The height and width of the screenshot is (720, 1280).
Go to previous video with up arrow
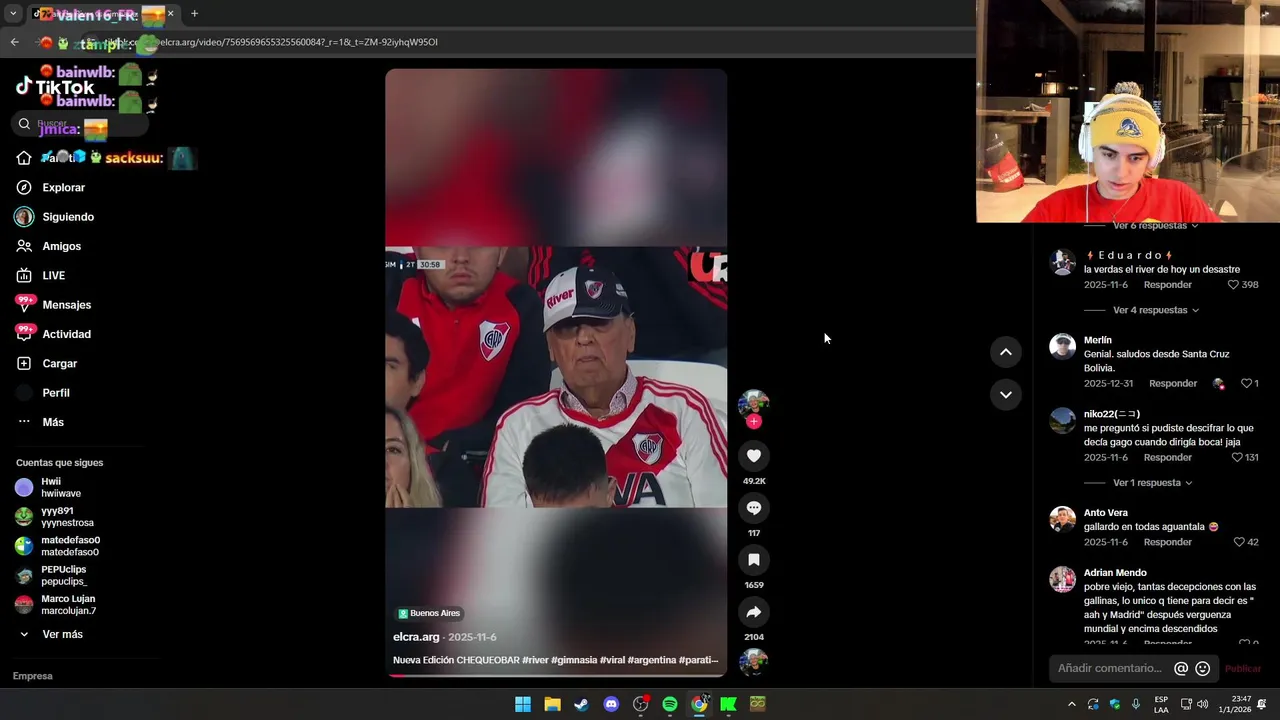[1006, 352]
